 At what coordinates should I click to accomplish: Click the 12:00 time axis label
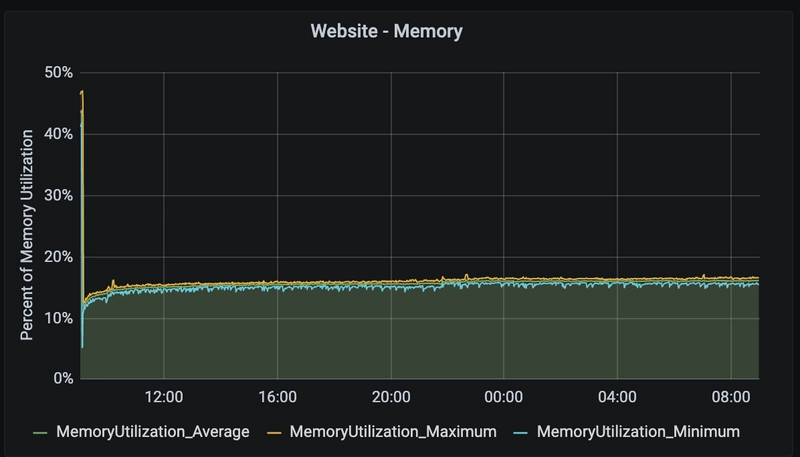[163, 397]
